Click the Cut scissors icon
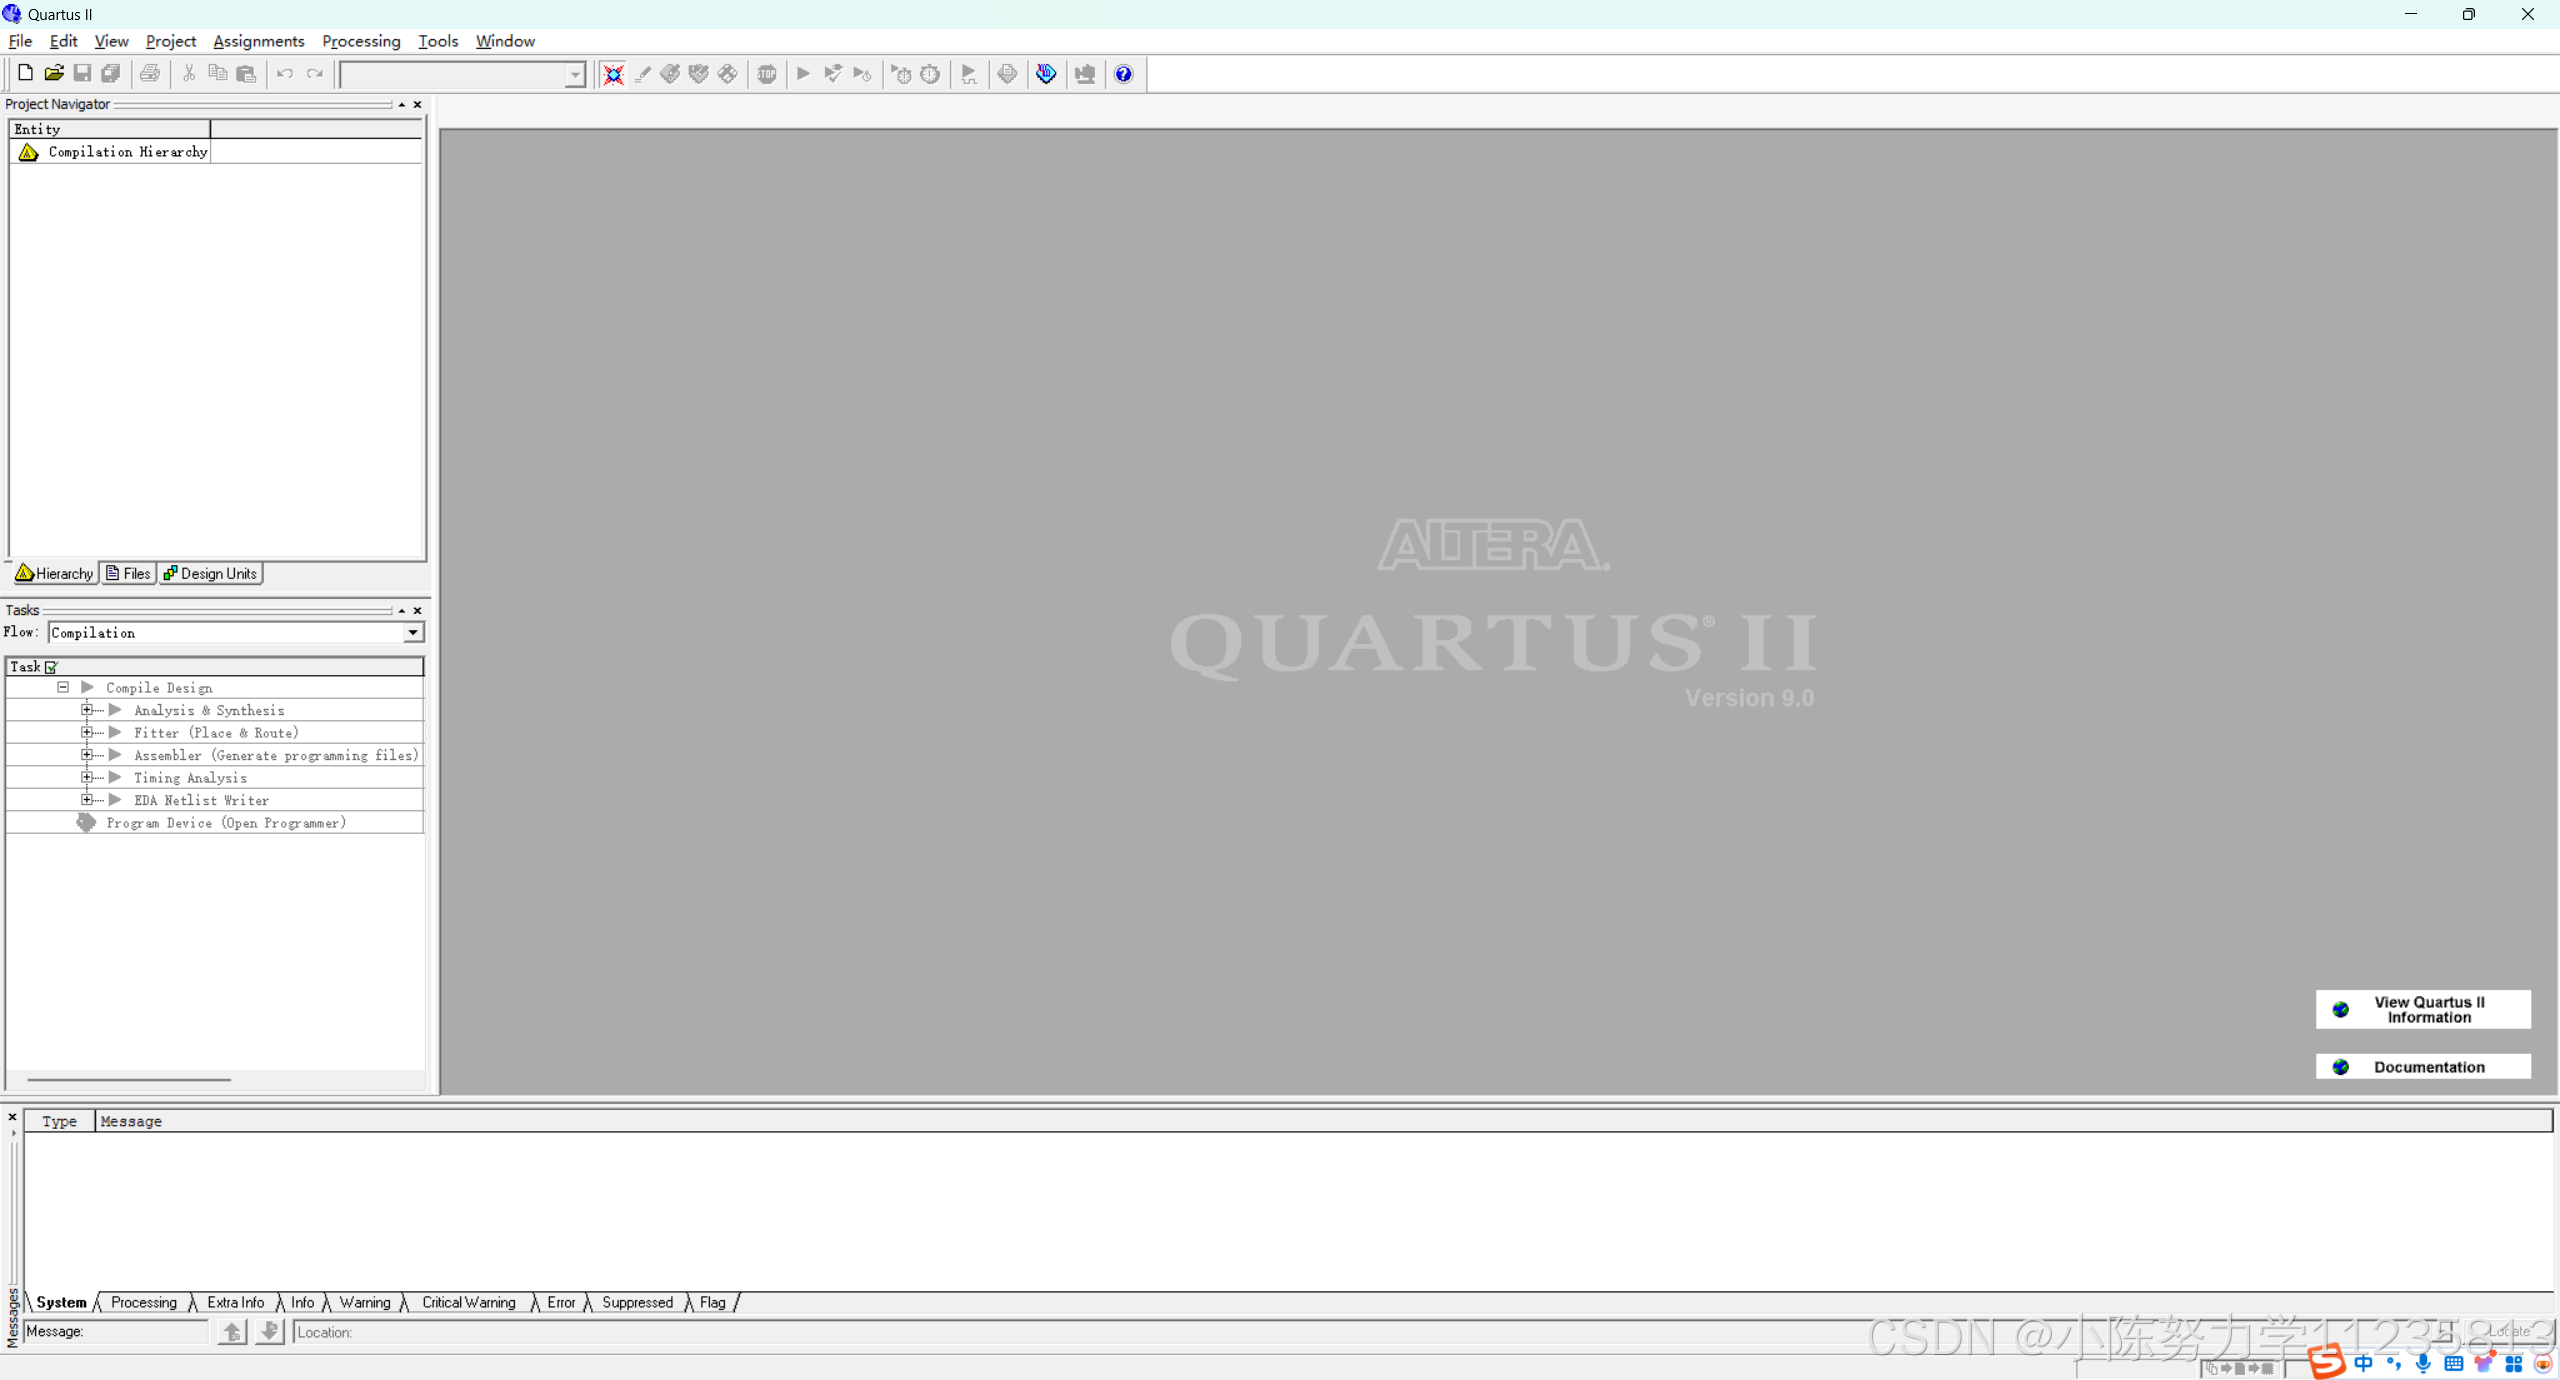2560x1380 pixels. [188, 73]
